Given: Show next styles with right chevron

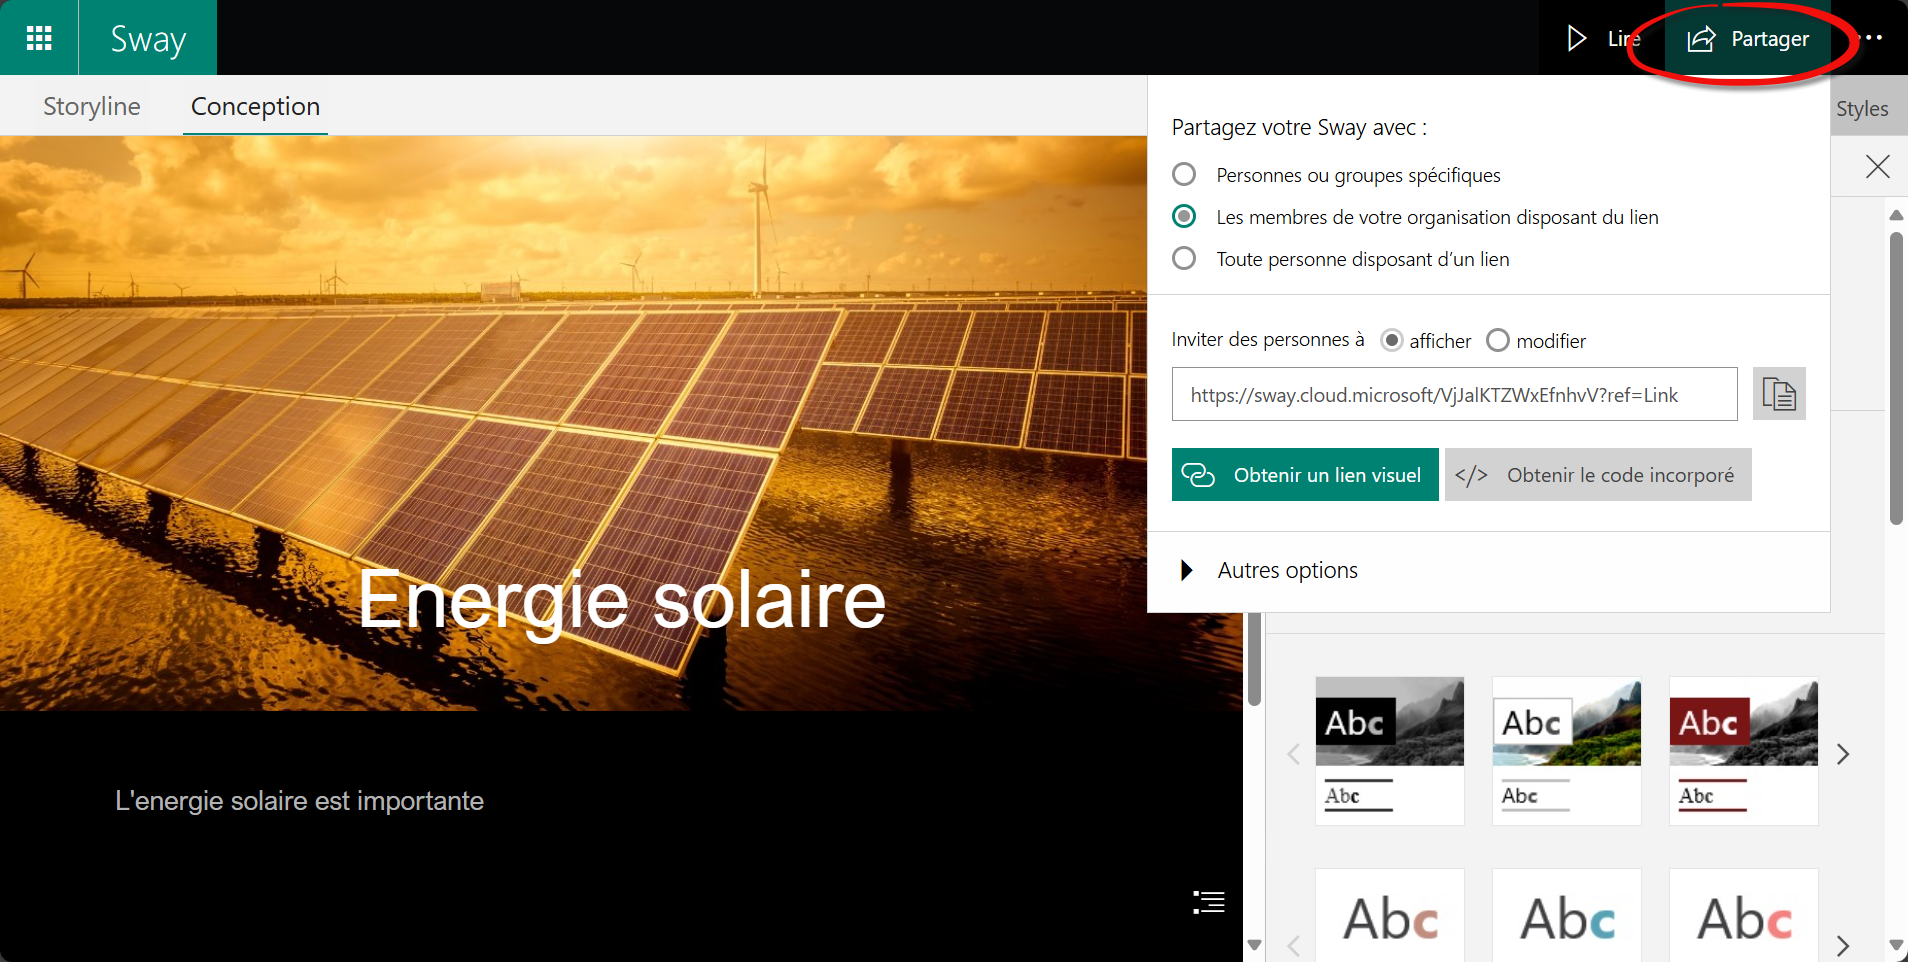Looking at the screenshot, I should tap(1842, 754).
